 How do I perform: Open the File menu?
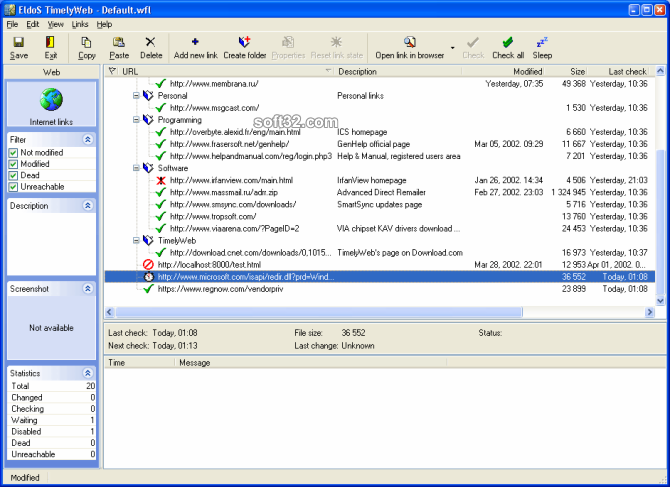pos(12,24)
